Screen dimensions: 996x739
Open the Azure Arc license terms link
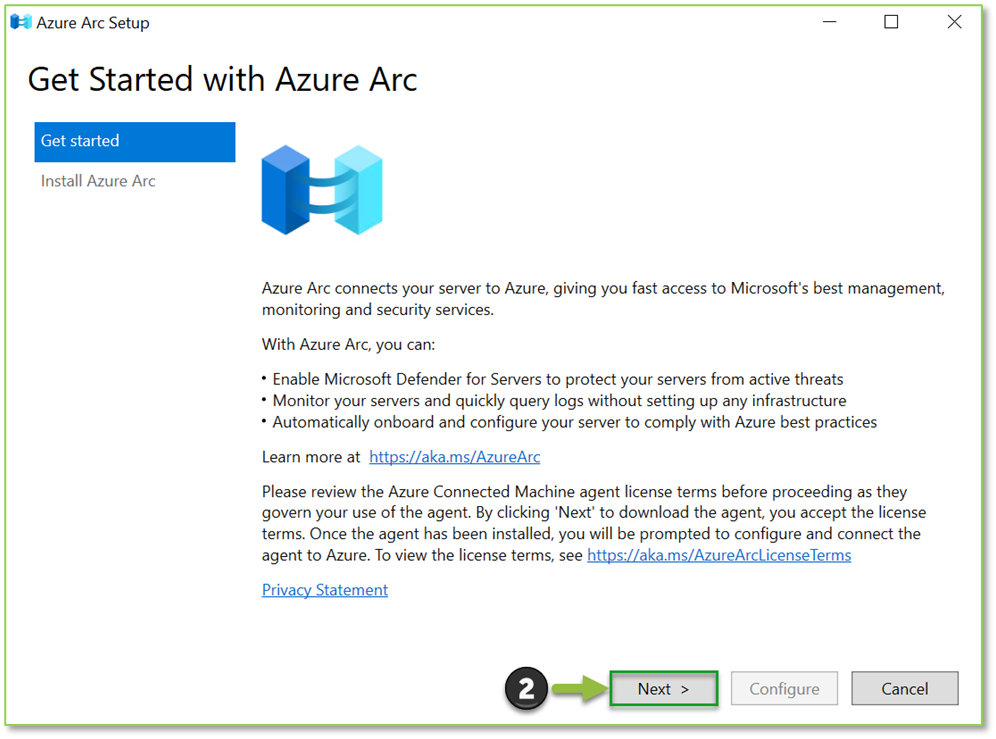pos(719,554)
